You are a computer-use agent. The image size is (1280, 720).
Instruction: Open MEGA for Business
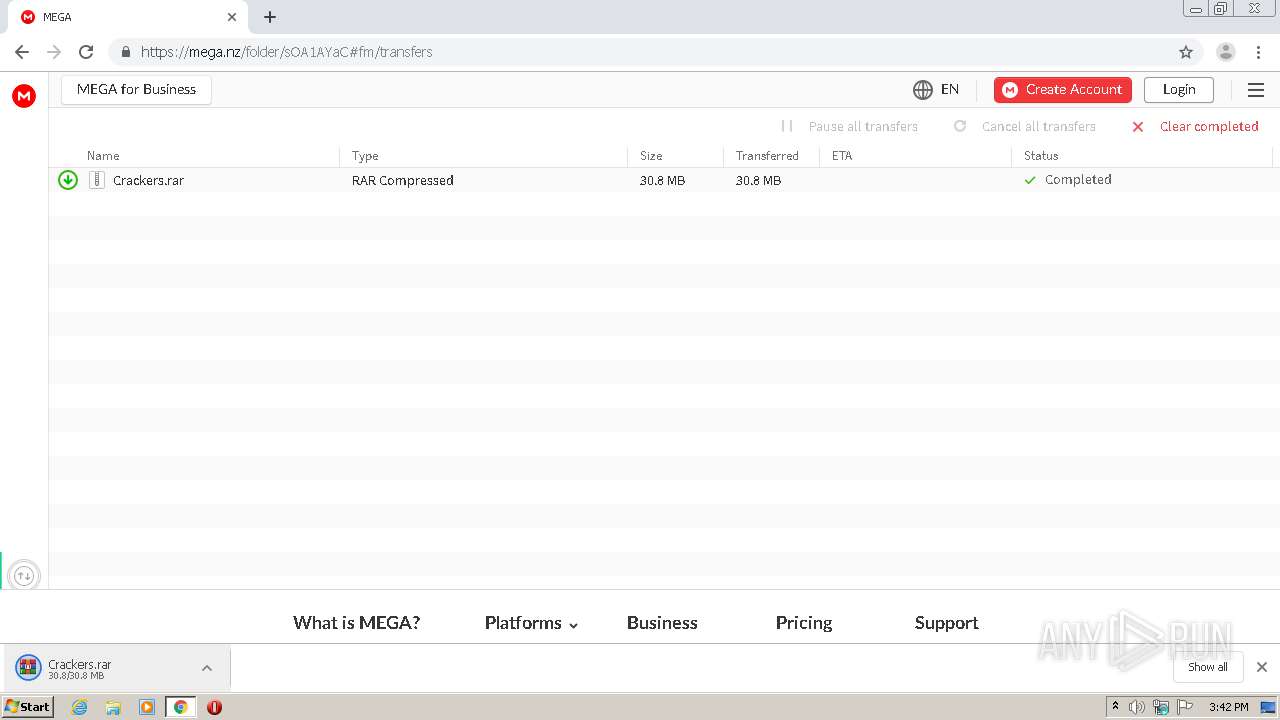tap(136, 90)
